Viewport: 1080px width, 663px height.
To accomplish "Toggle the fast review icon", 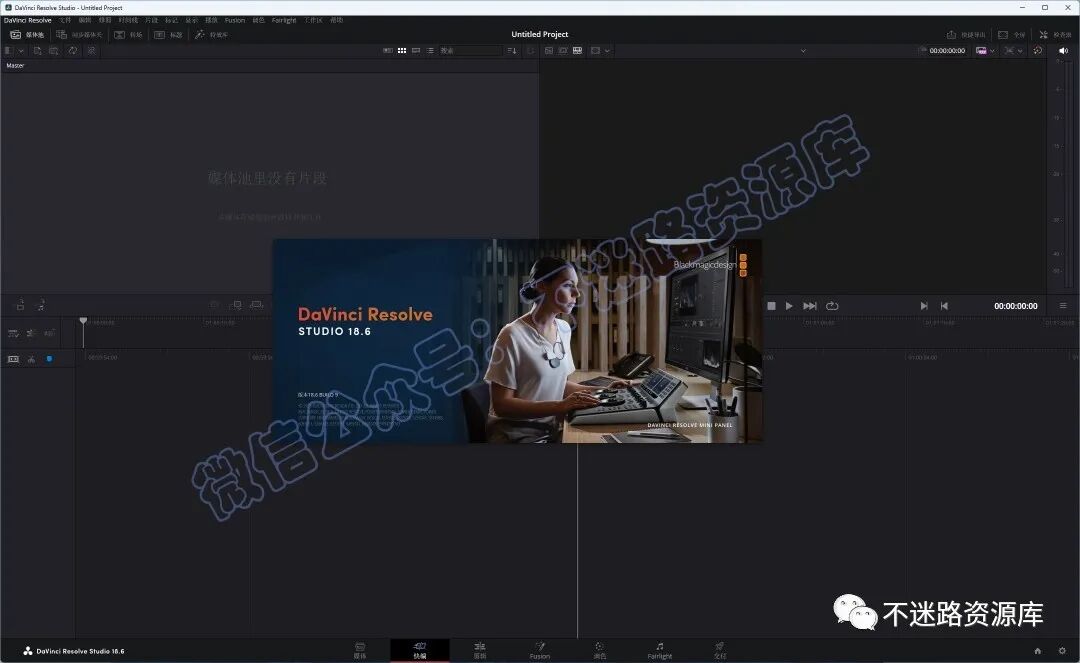I will (x=1038, y=51).
